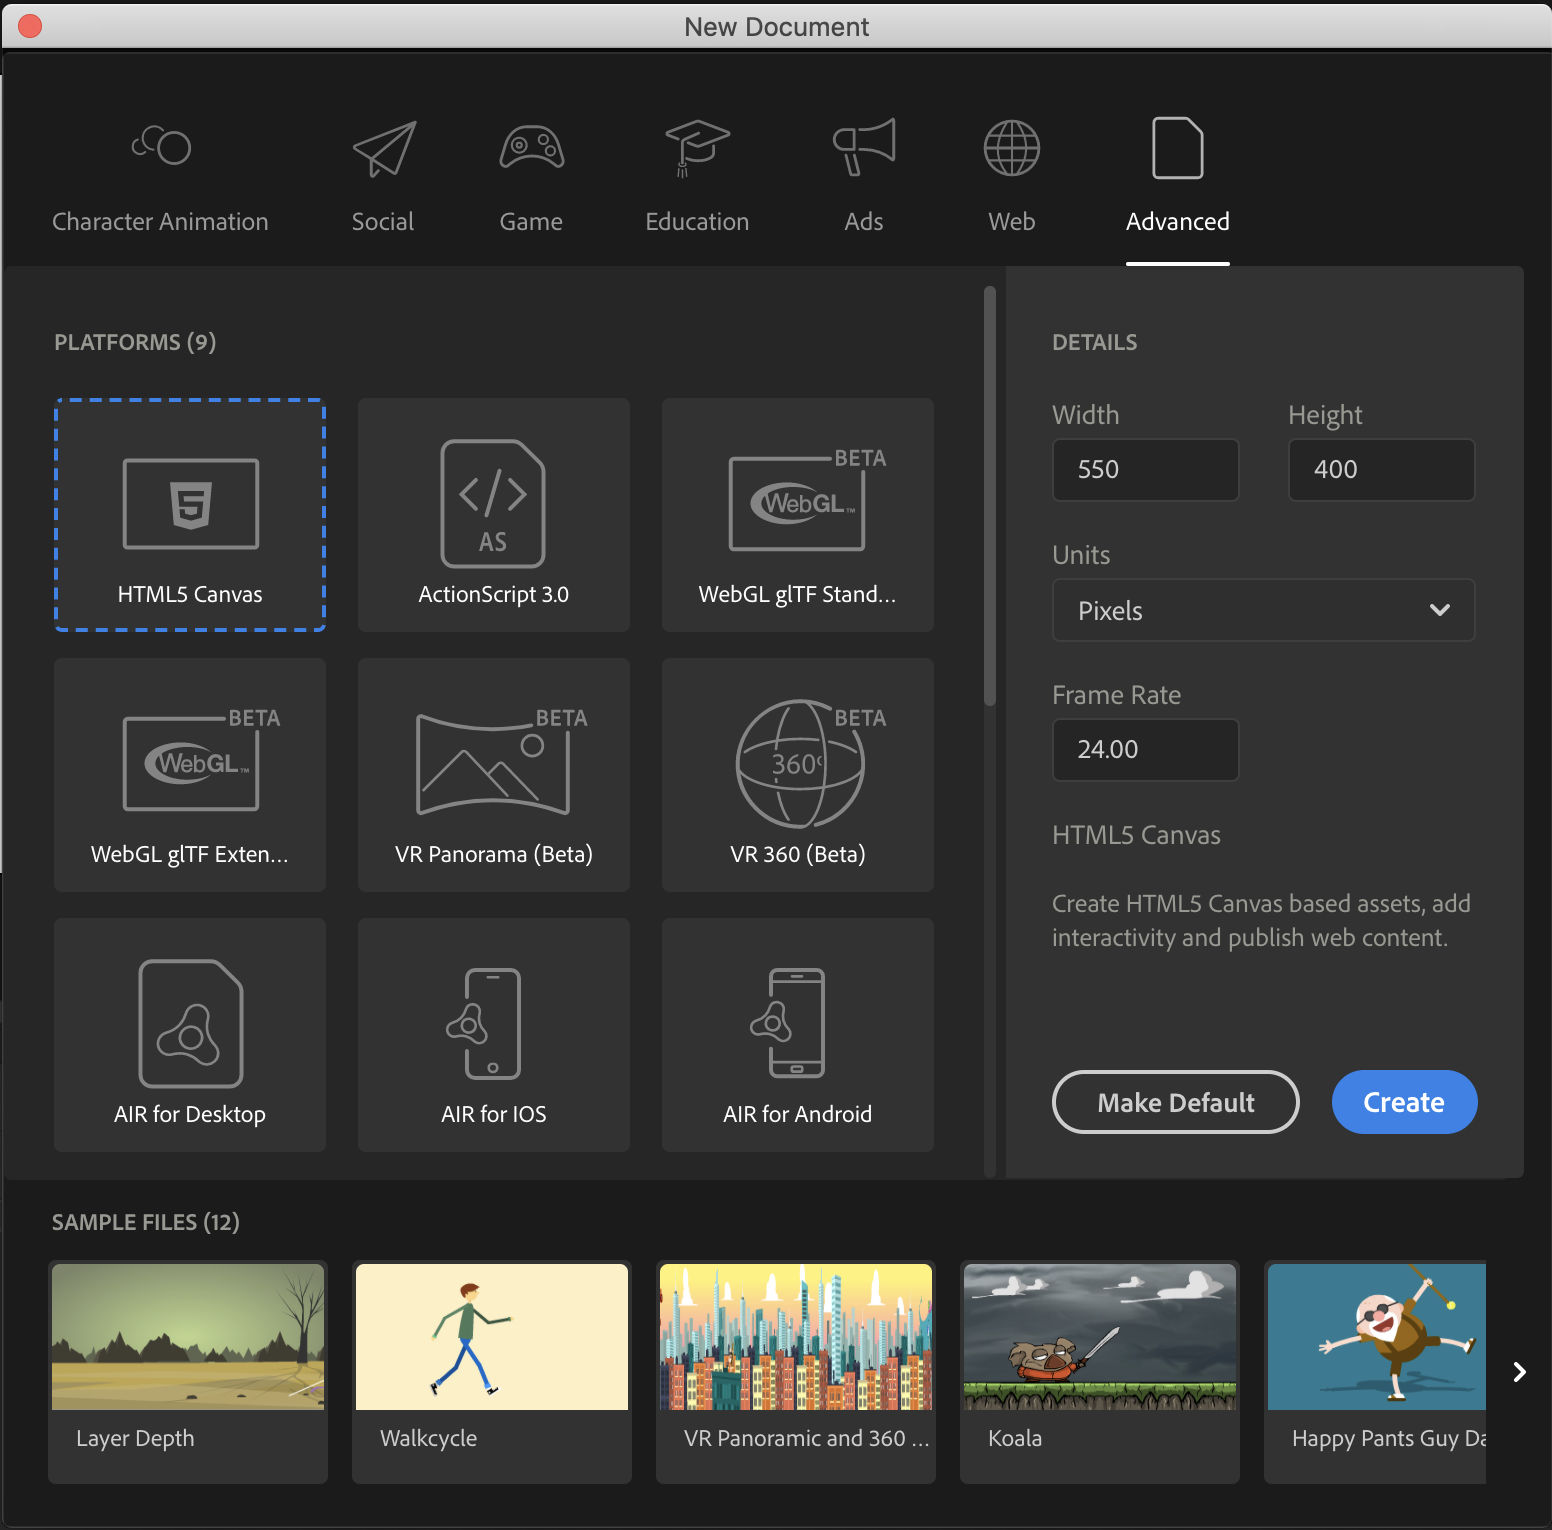Click the Height field showing 400
The image size is (1552, 1530).
coord(1382,470)
